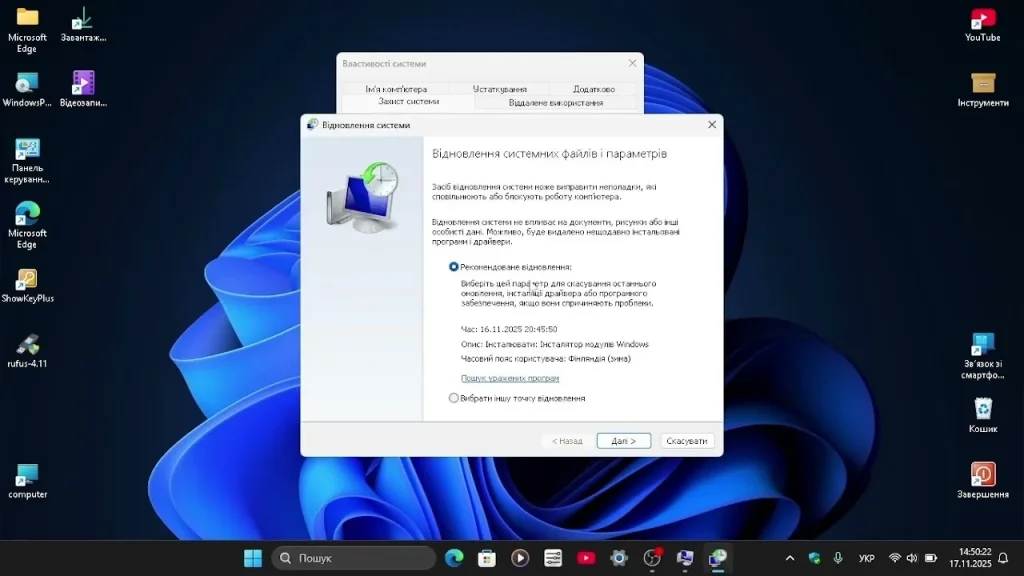The image size is (1024, 576).
Task: Open notifications bell in the taskbar
Action: [x=1004, y=558]
